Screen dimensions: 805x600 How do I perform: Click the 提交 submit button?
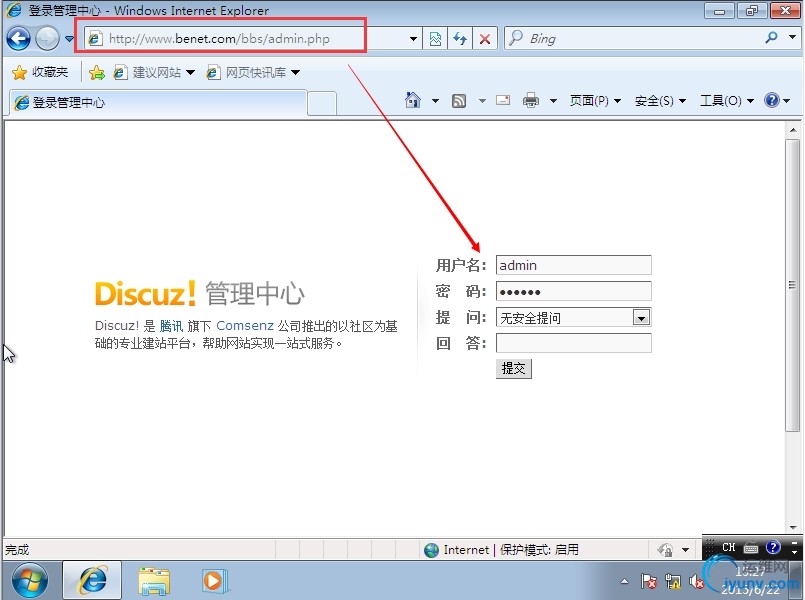pos(513,369)
